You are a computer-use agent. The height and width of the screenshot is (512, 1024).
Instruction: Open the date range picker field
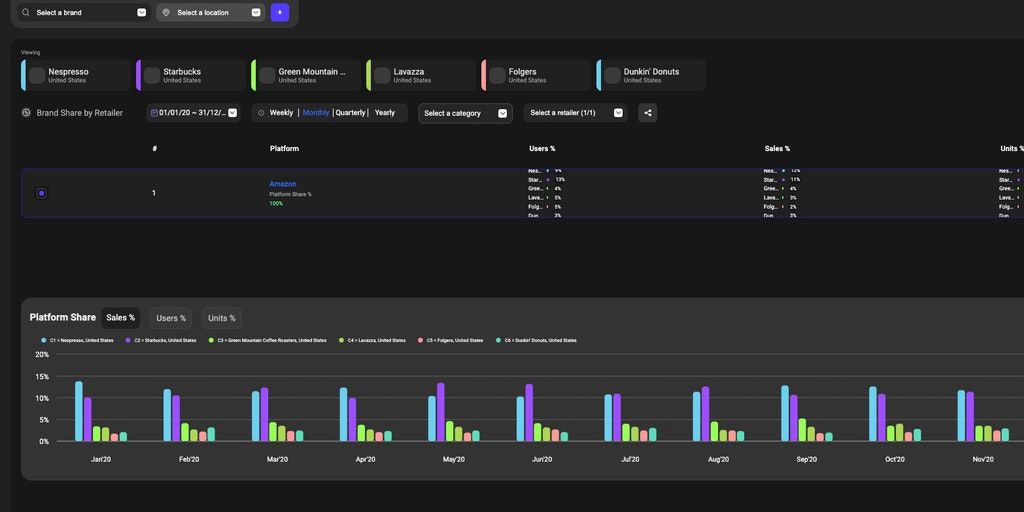193,113
